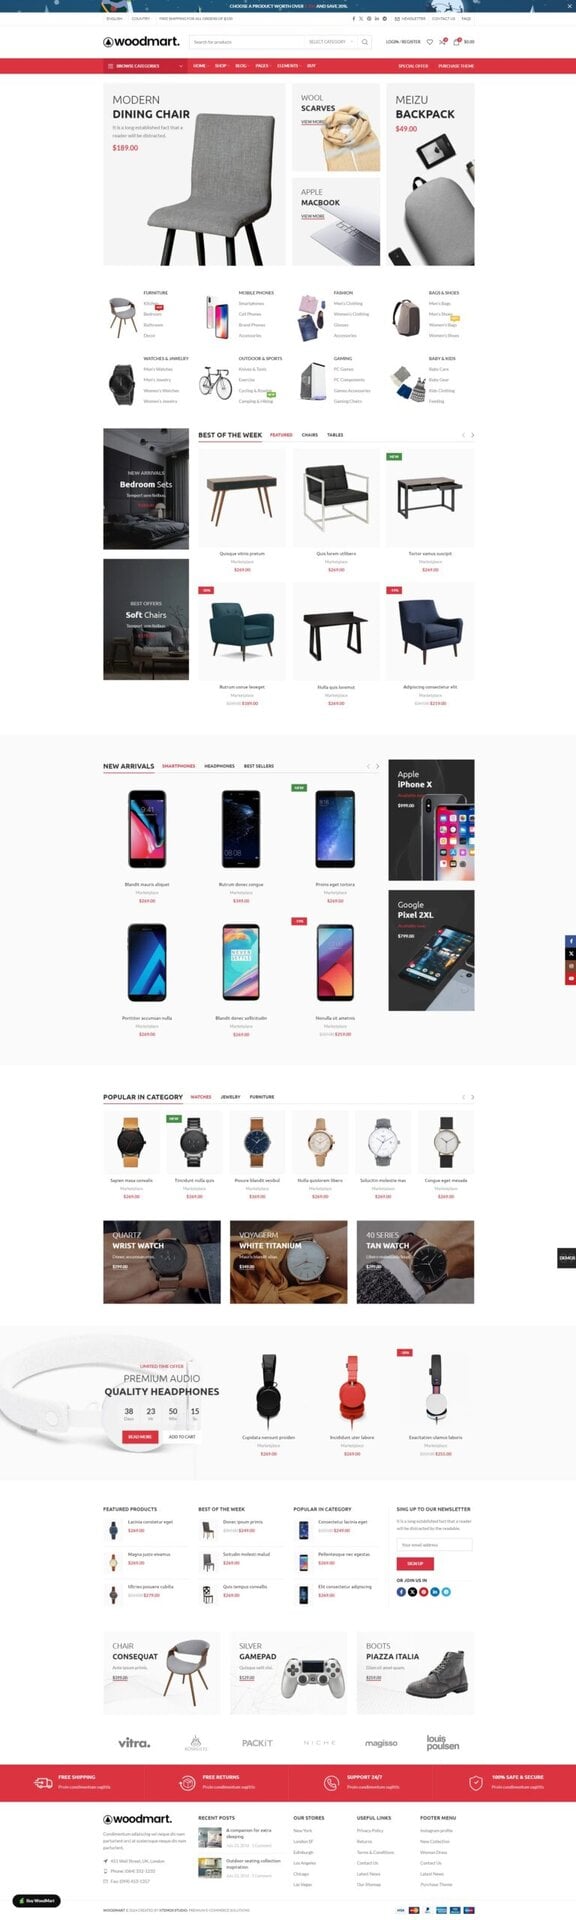
Task: Expand the Select Category dropdown
Action: 331,42
